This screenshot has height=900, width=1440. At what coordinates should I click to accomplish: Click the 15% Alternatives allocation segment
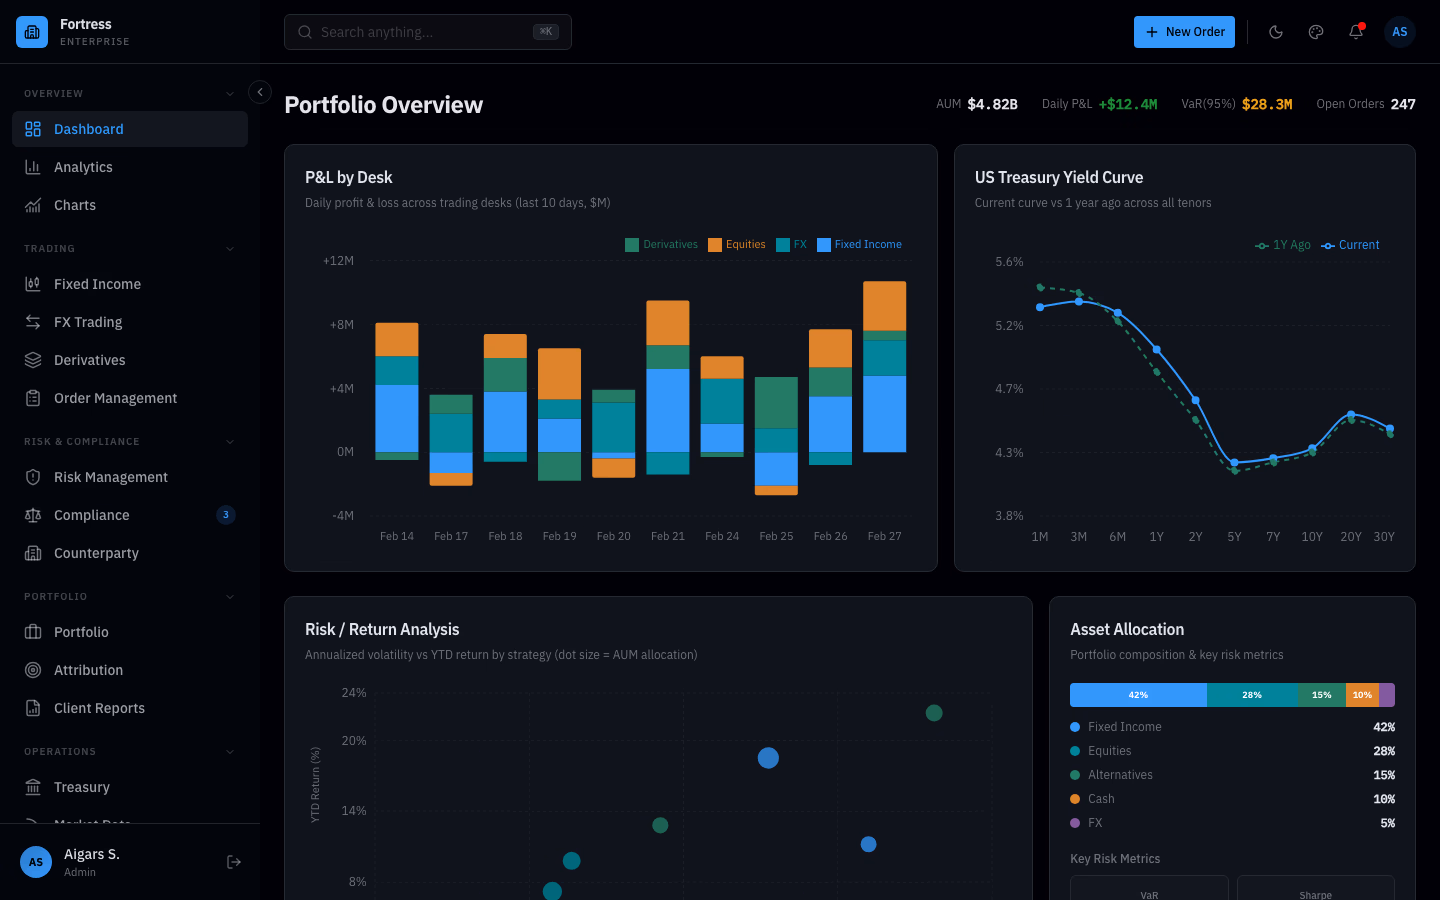point(1322,695)
